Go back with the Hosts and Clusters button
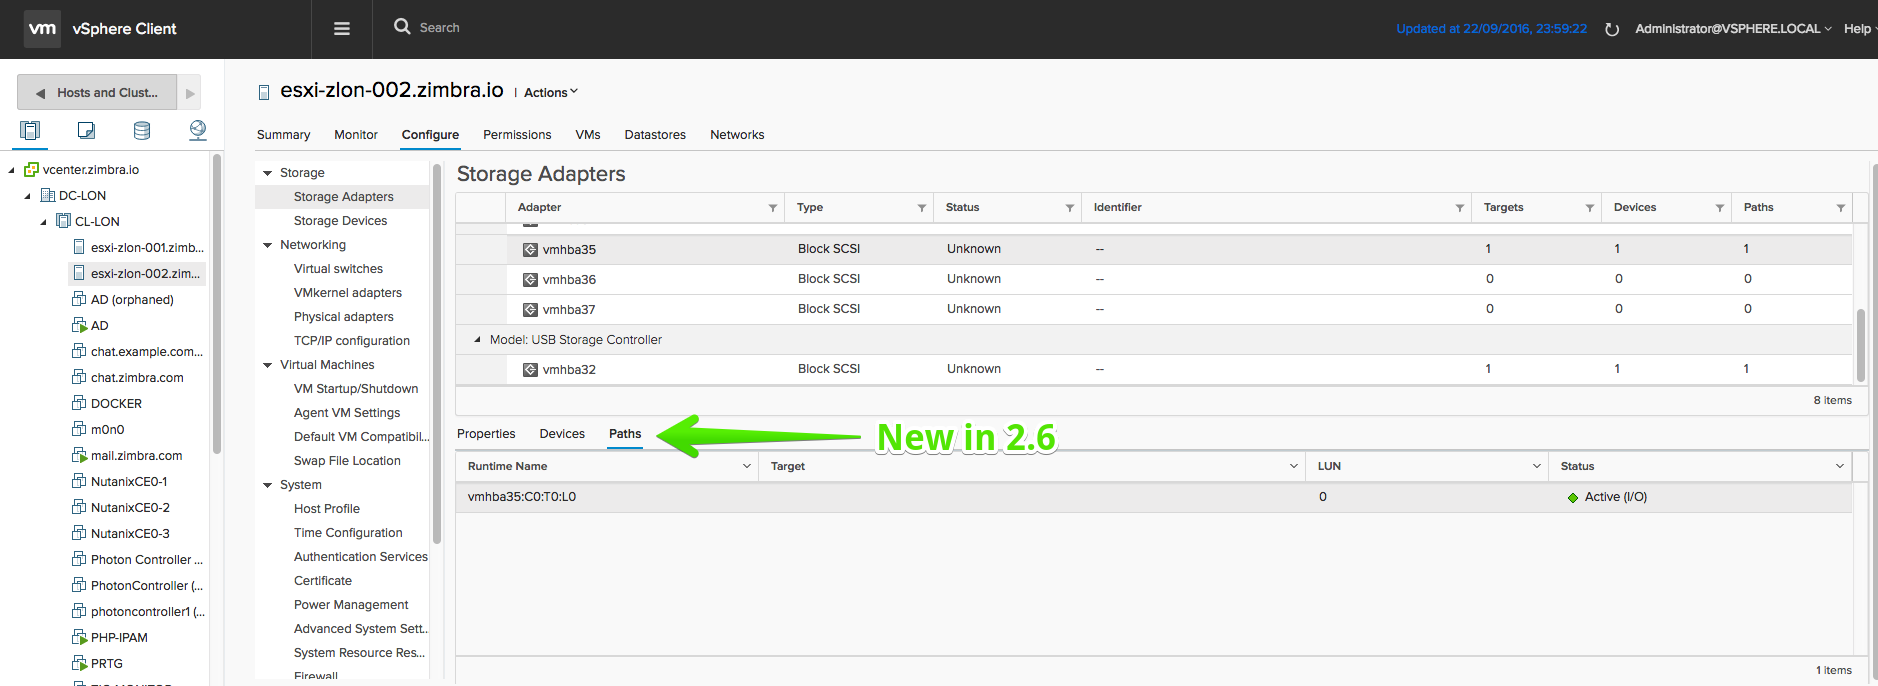The height and width of the screenshot is (686, 1878). 97,93
